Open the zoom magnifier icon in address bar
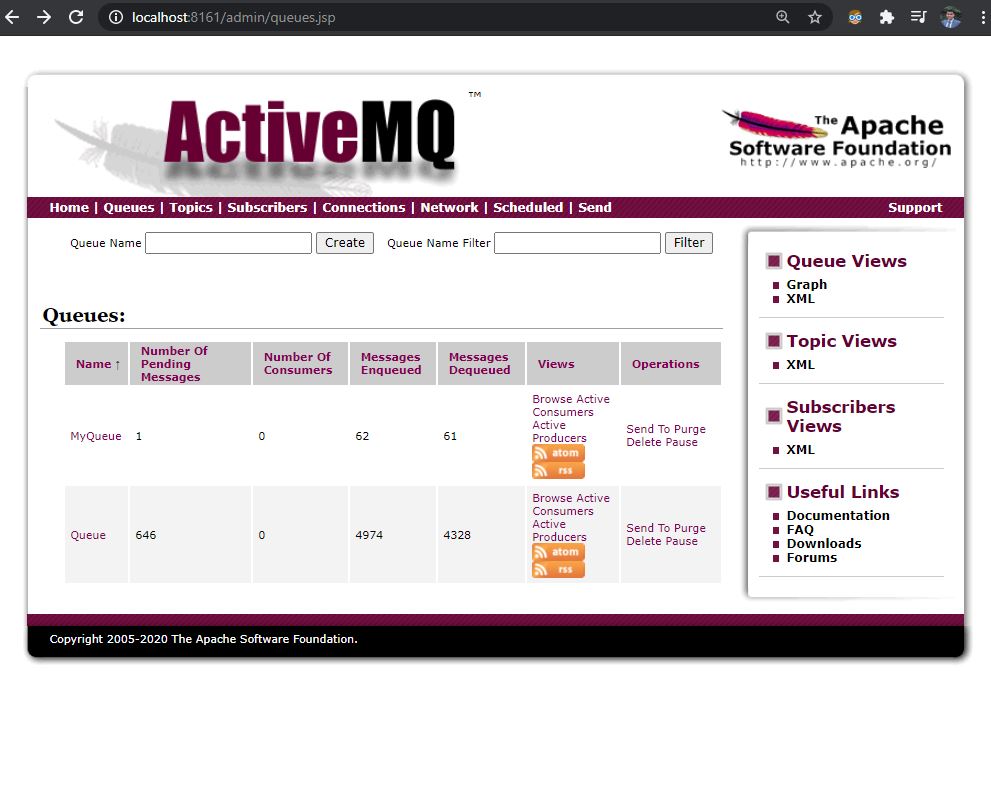 pos(782,17)
